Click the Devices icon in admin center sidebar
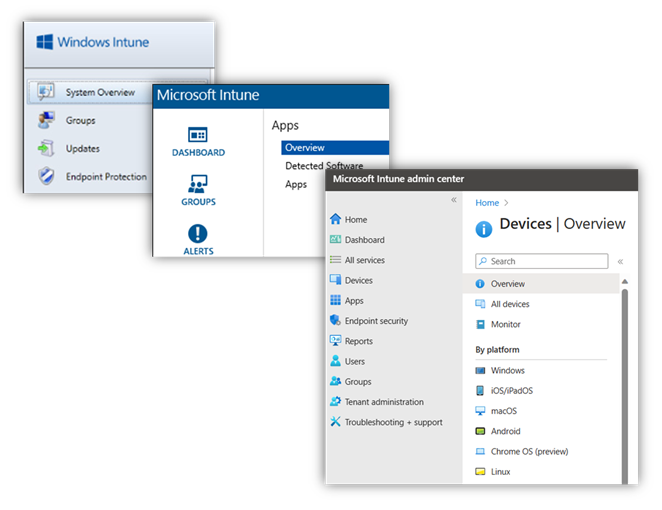 335,279
